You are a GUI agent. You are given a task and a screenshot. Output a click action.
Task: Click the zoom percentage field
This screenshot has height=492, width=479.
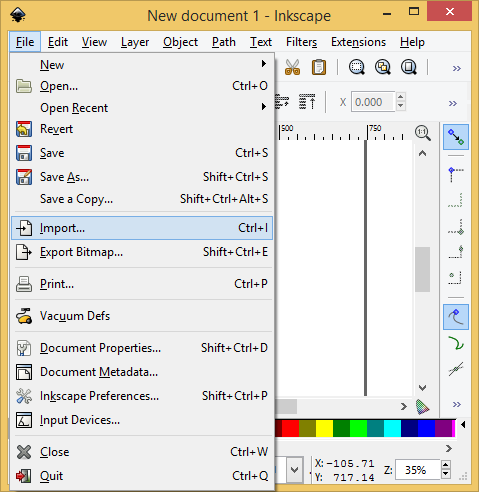418,470
